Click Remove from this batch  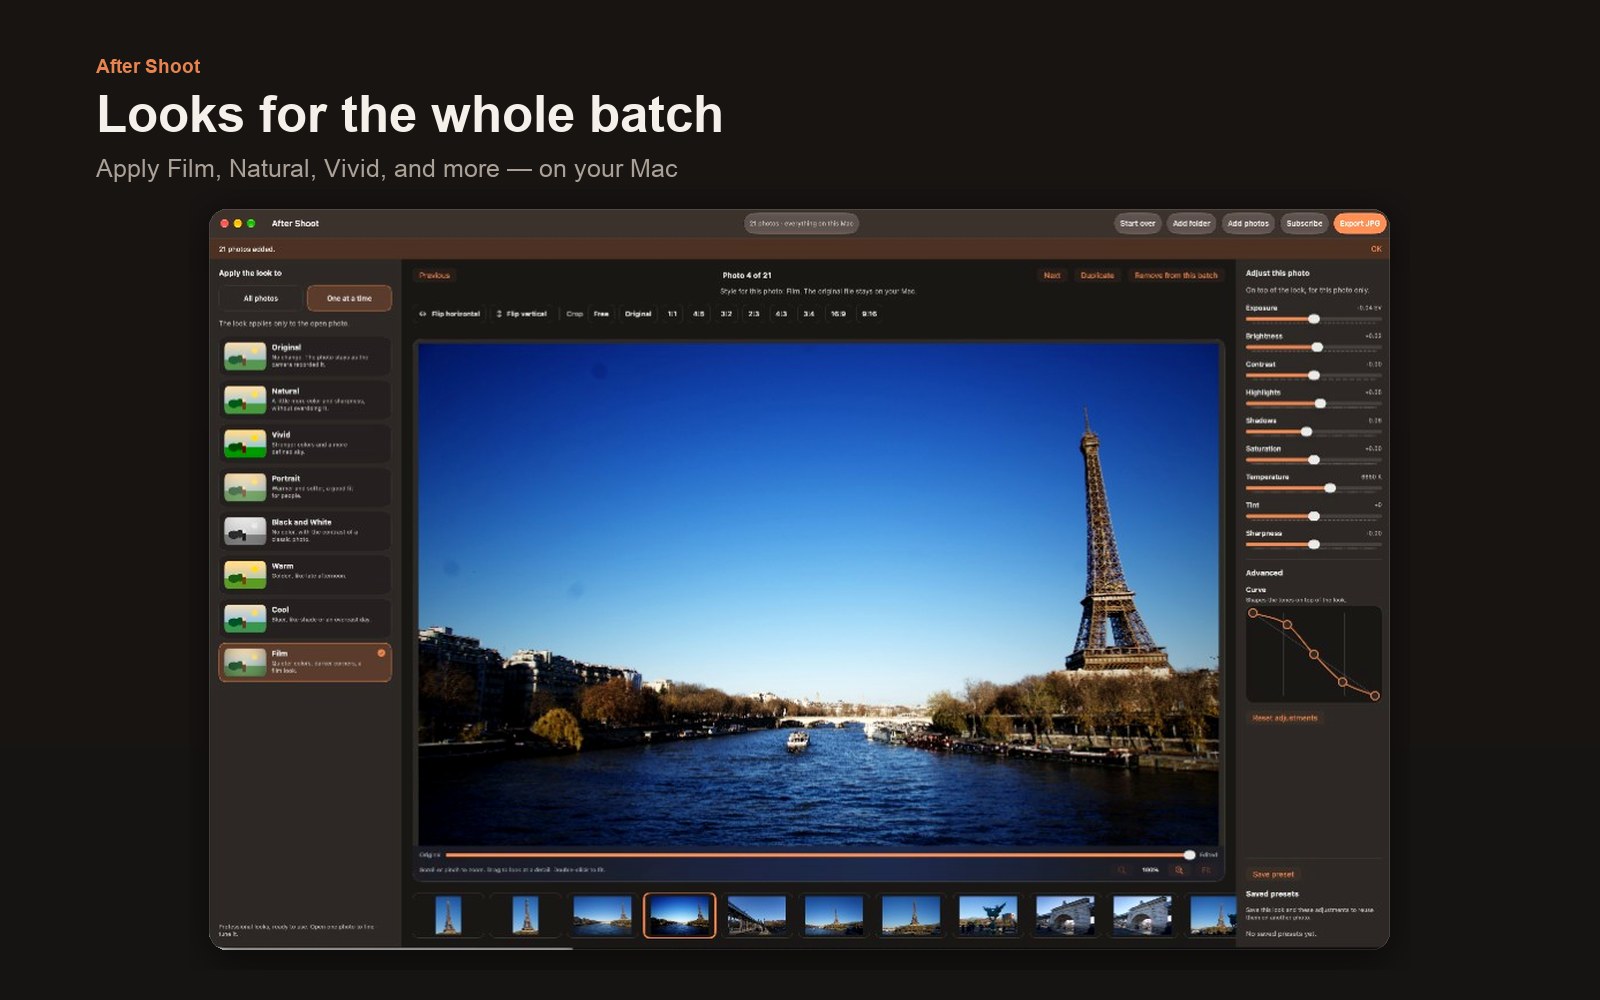(1176, 275)
